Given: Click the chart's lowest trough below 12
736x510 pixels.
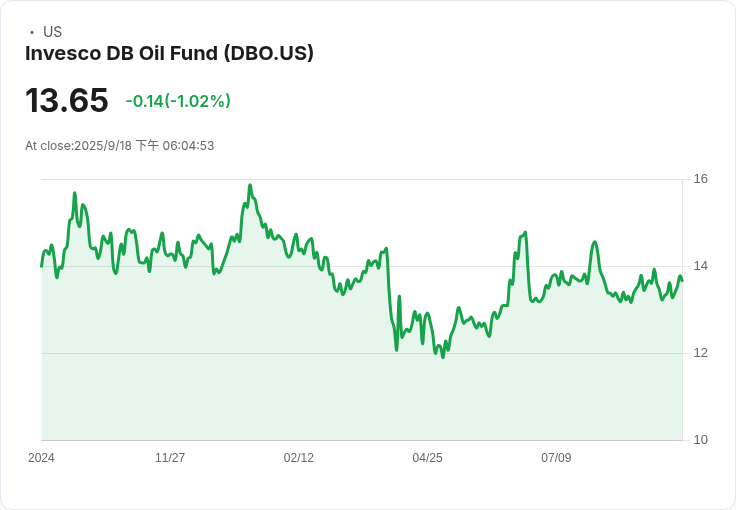Looking at the screenshot, I should coord(443,357).
